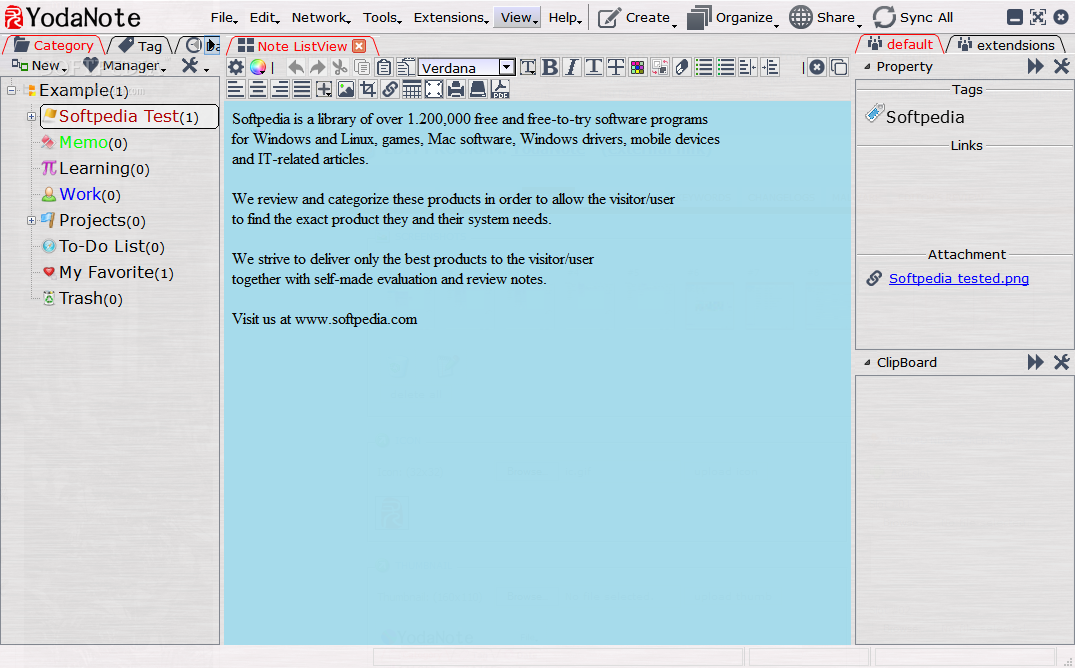
Task: Click the undo arrow icon
Action: [x=295, y=67]
